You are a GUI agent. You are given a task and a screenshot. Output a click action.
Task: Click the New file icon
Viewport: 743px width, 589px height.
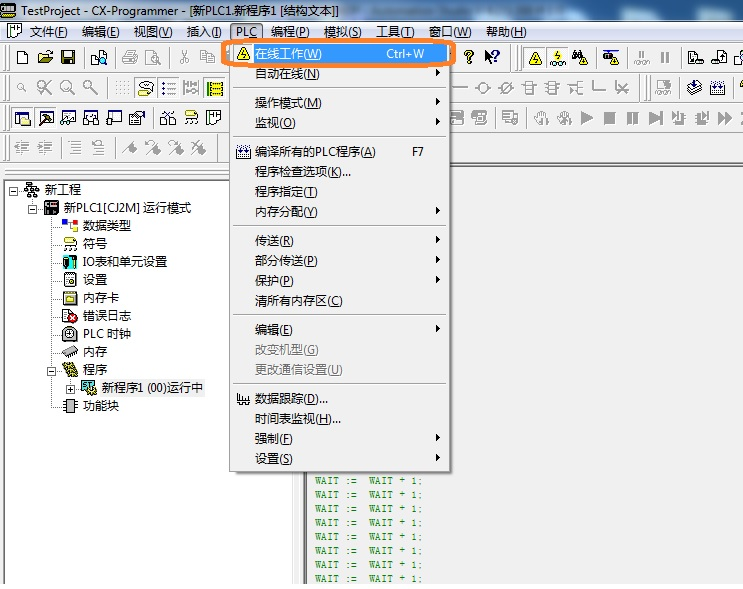[x=22, y=58]
